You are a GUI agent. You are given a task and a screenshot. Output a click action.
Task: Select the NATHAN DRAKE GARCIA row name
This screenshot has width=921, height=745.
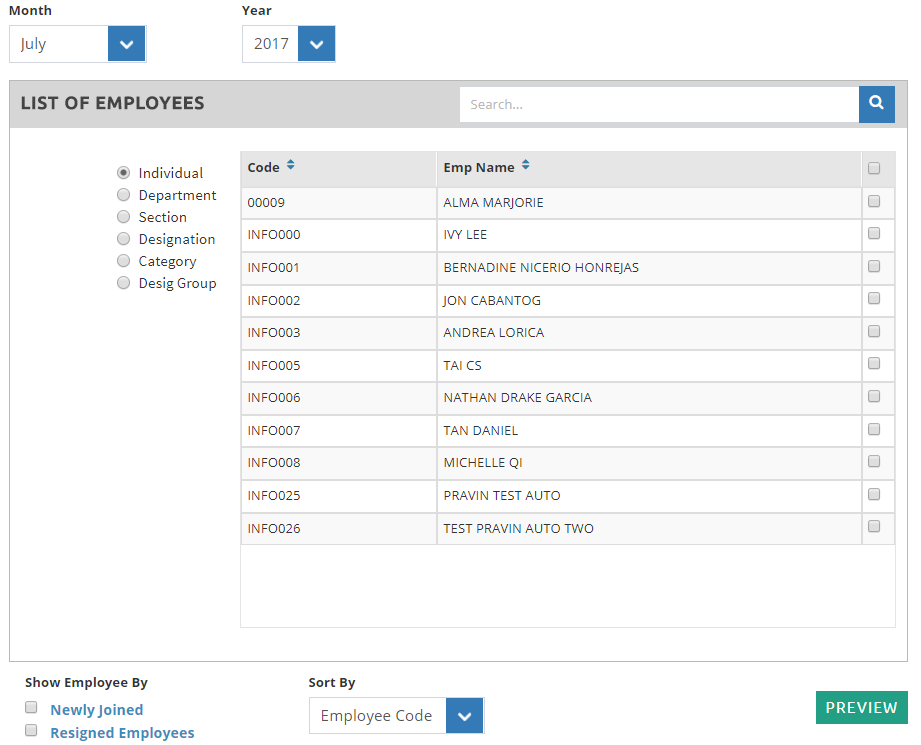[517, 398]
